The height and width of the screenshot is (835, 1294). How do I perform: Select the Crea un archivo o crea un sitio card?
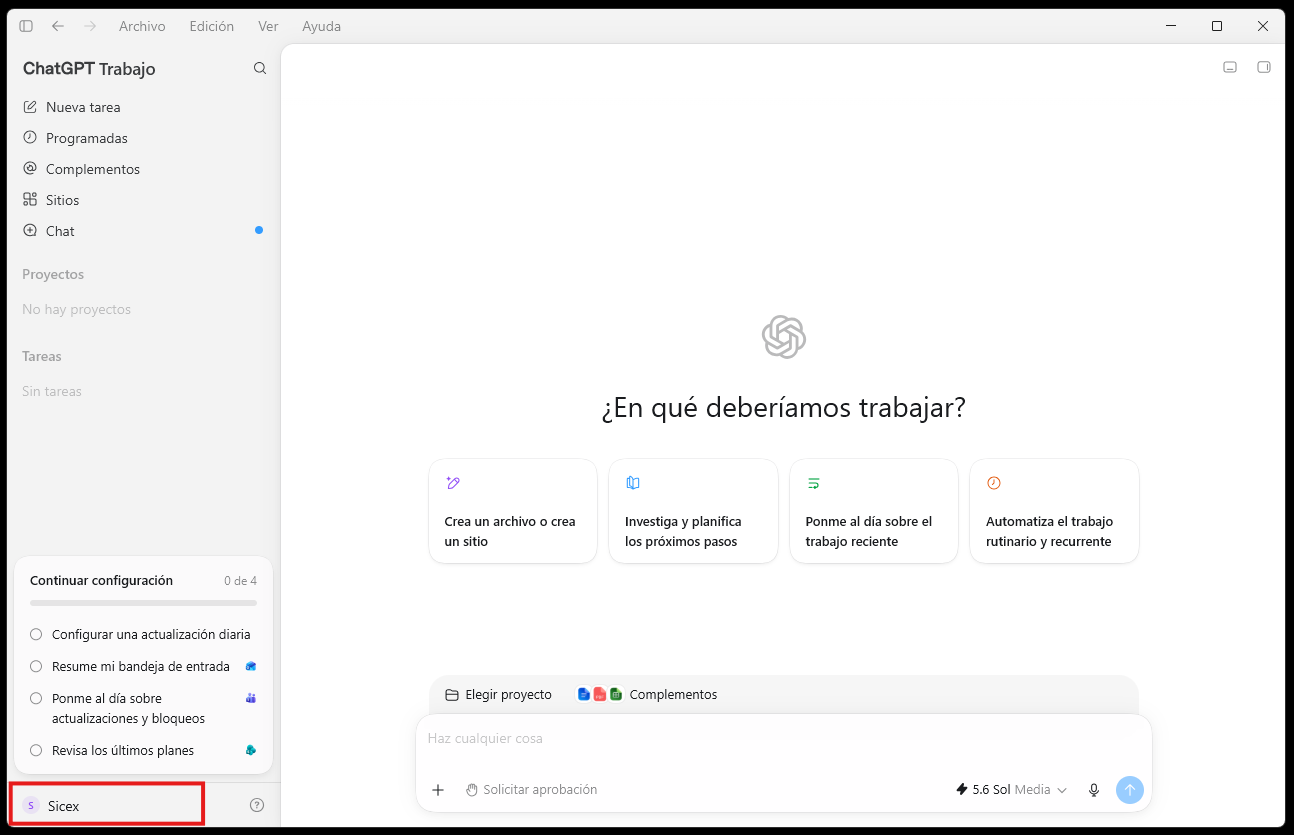tap(513, 511)
